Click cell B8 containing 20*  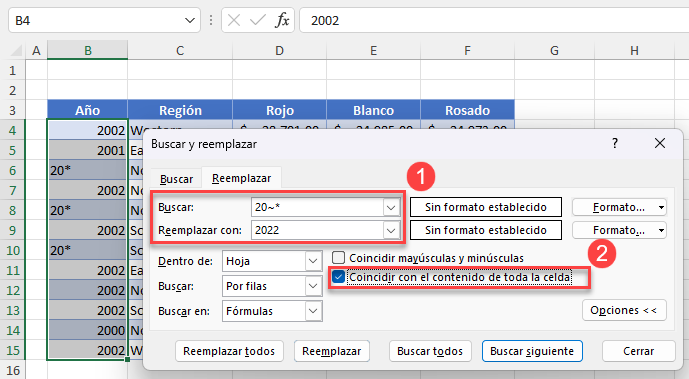click(x=87, y=210)
